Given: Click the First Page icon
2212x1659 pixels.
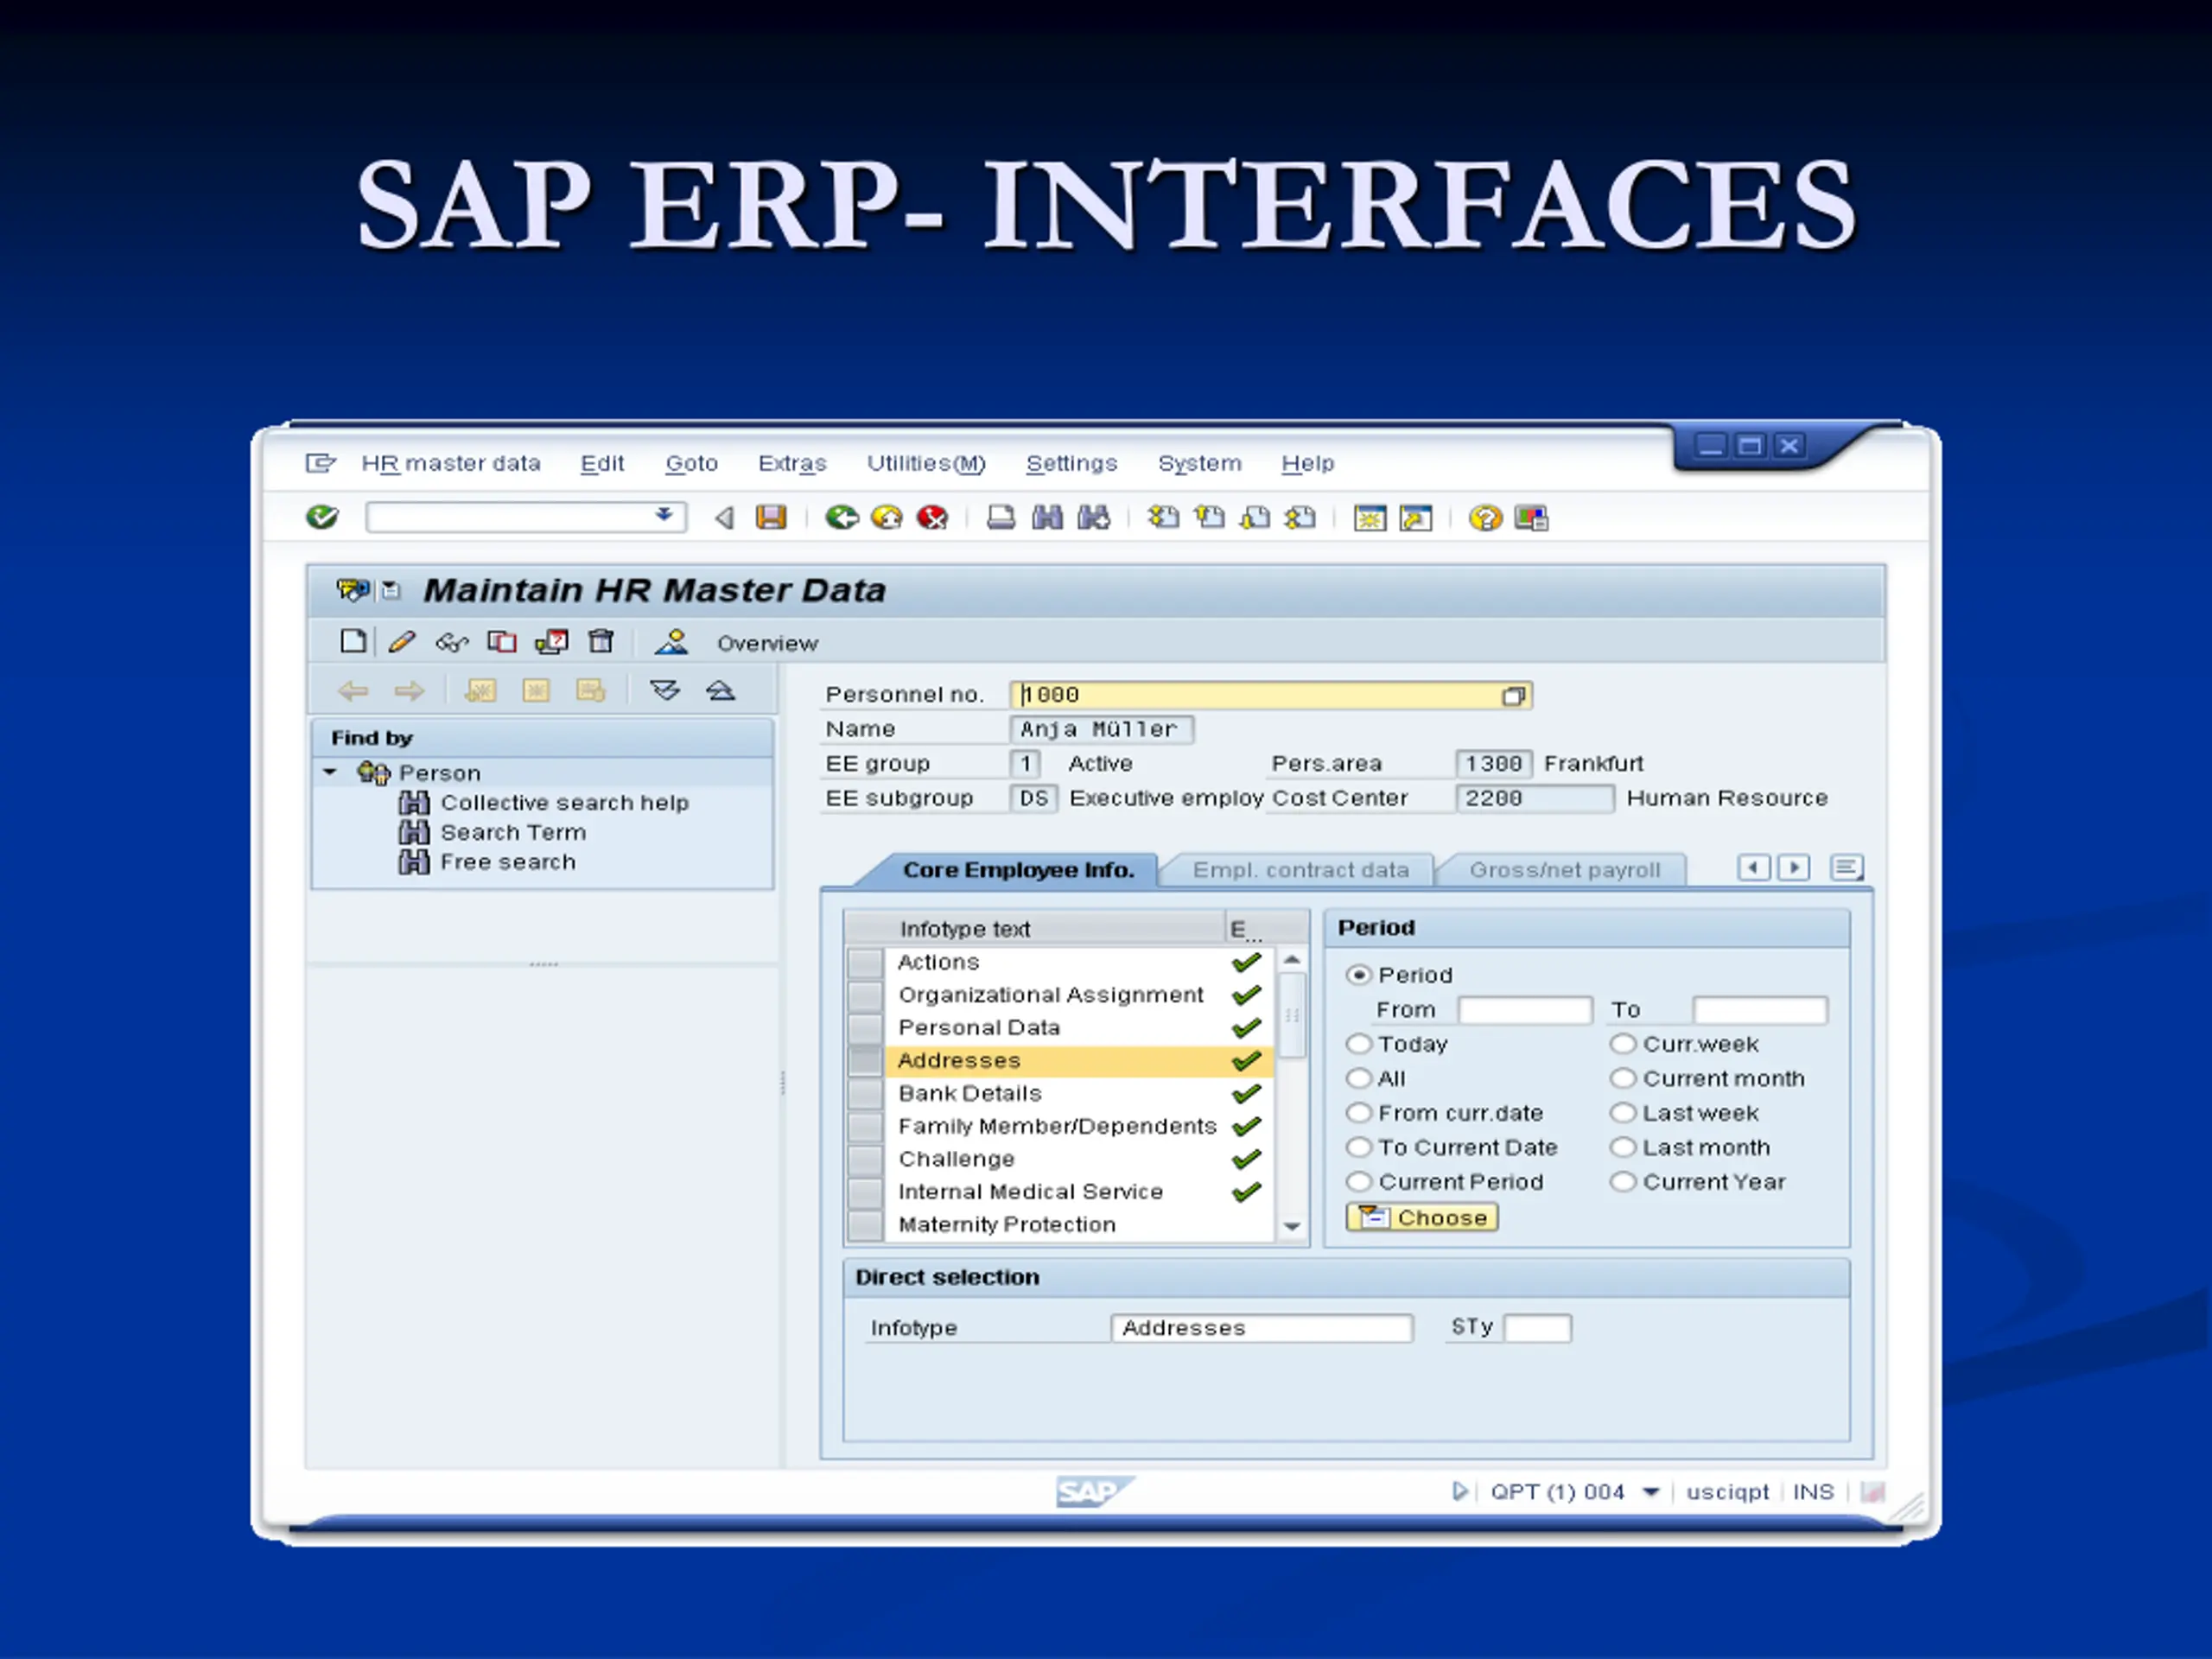Looking at the screenshot, I should 1163,517.
